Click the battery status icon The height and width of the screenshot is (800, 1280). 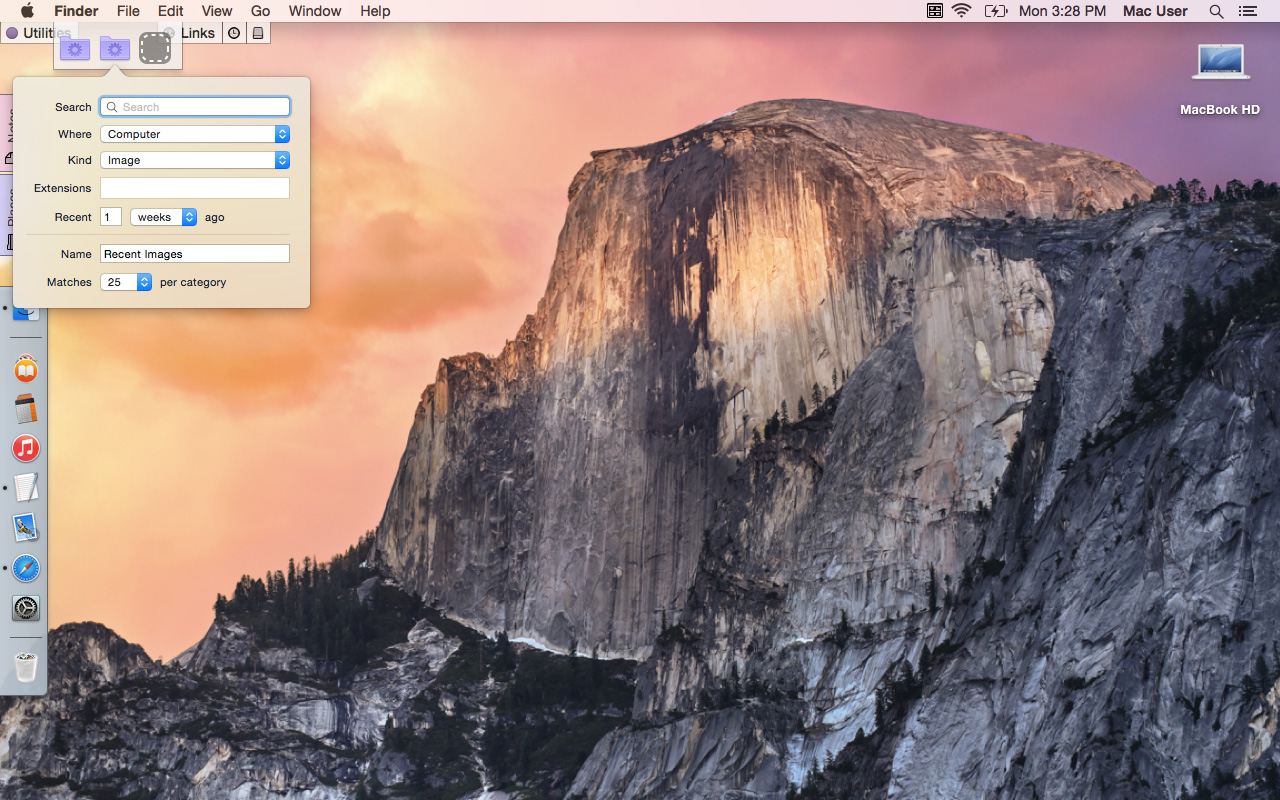tap(995, 11)
